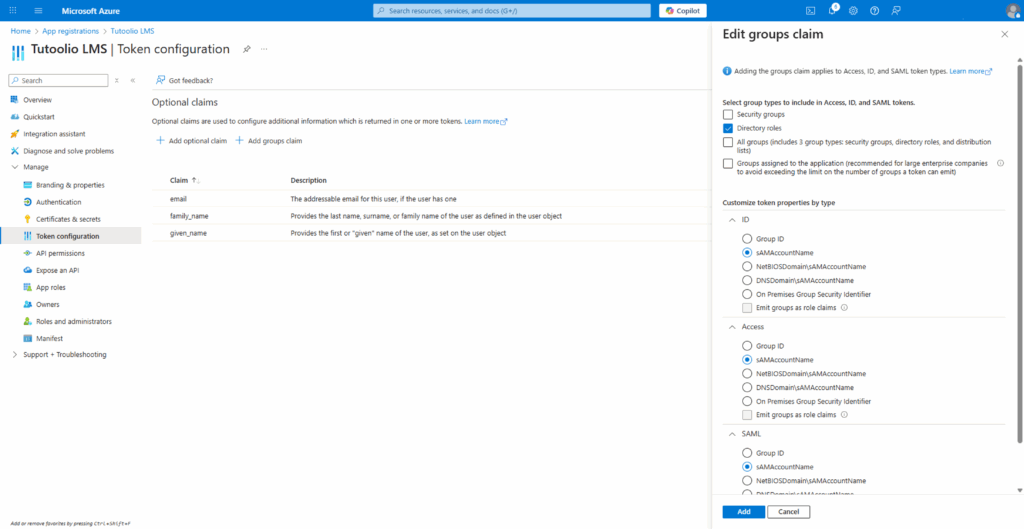1024x529 pixels.
Task: Click the Add button in panel
Action: (x=743, y=511)
